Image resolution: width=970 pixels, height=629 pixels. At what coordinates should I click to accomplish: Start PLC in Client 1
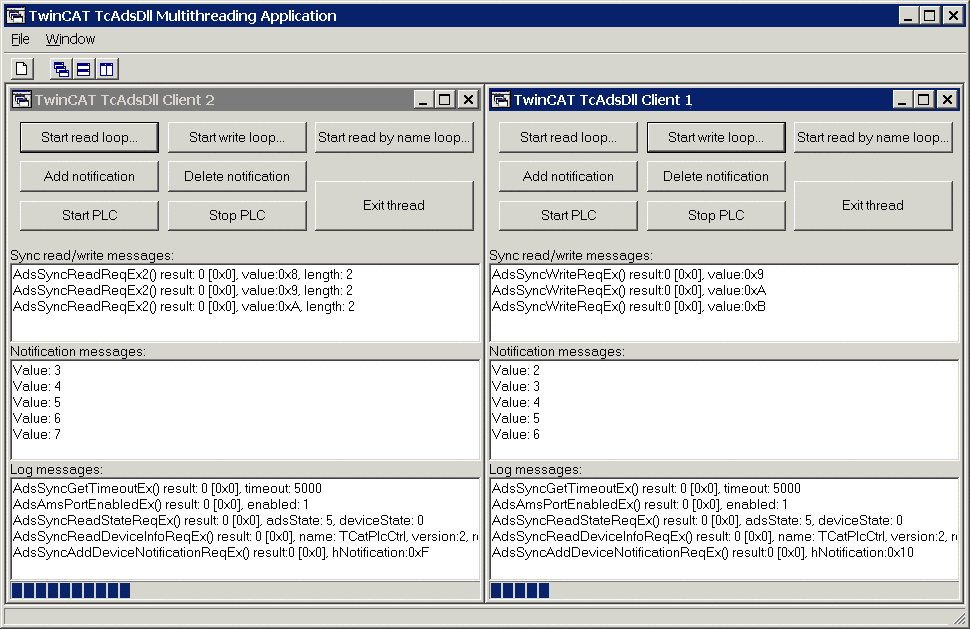(568, 215)
